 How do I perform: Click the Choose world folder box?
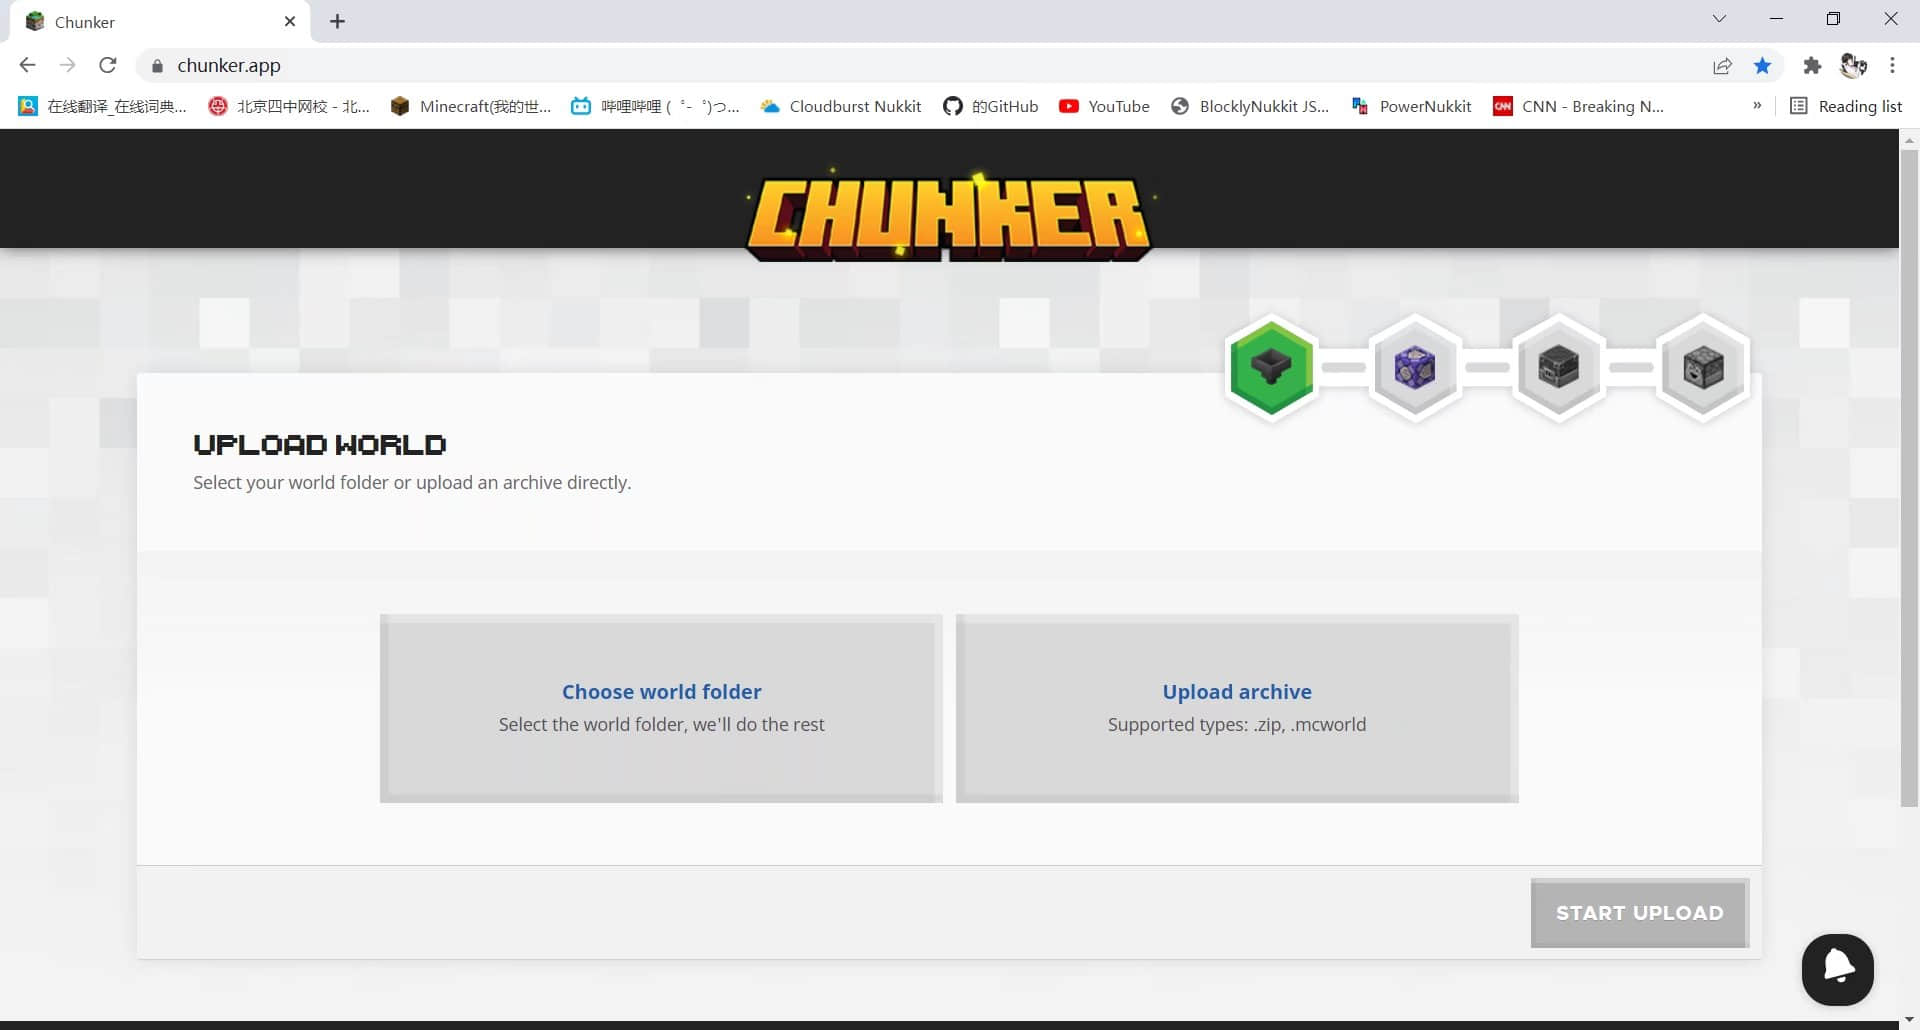click(x=661, y=708)
